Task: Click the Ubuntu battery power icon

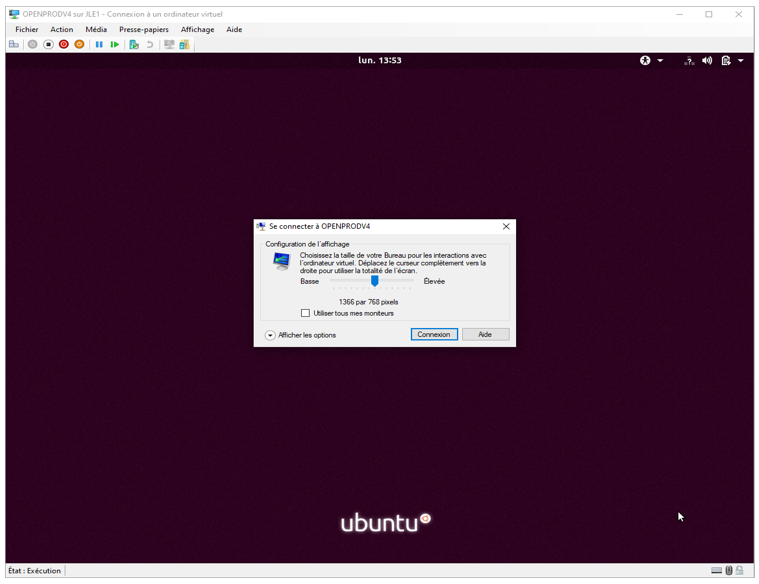Action: [726, 61]
